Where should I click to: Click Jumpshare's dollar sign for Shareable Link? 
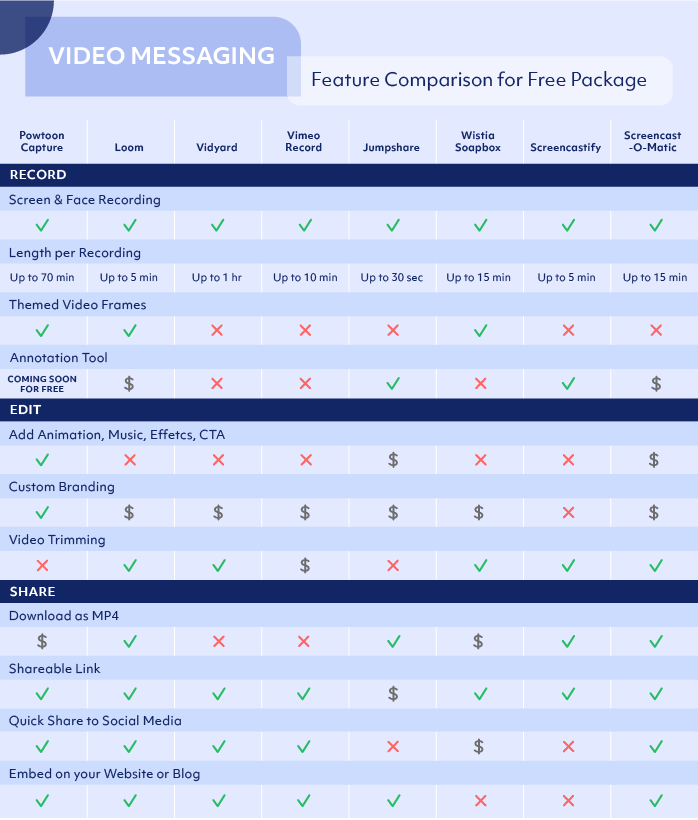coord(393,694)
